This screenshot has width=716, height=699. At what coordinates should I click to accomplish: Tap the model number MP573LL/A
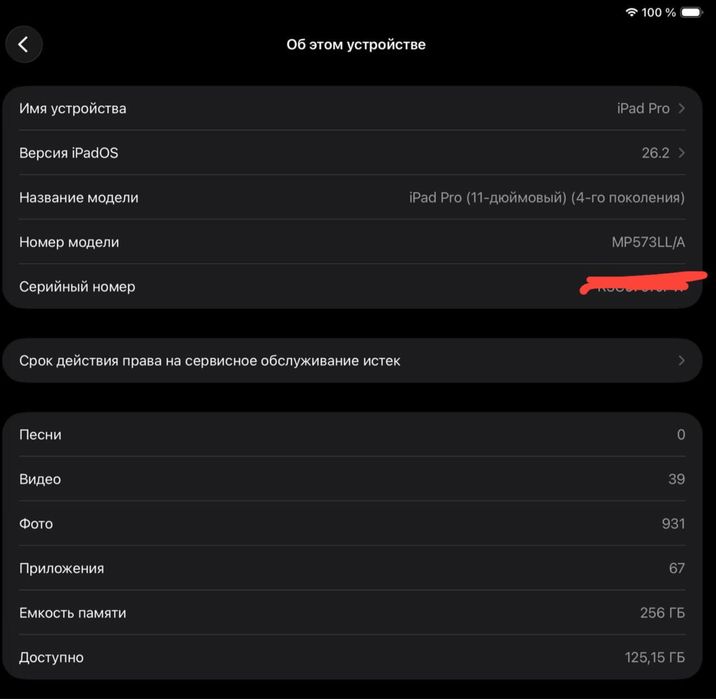pyautogui.click(x=648, y=242)
